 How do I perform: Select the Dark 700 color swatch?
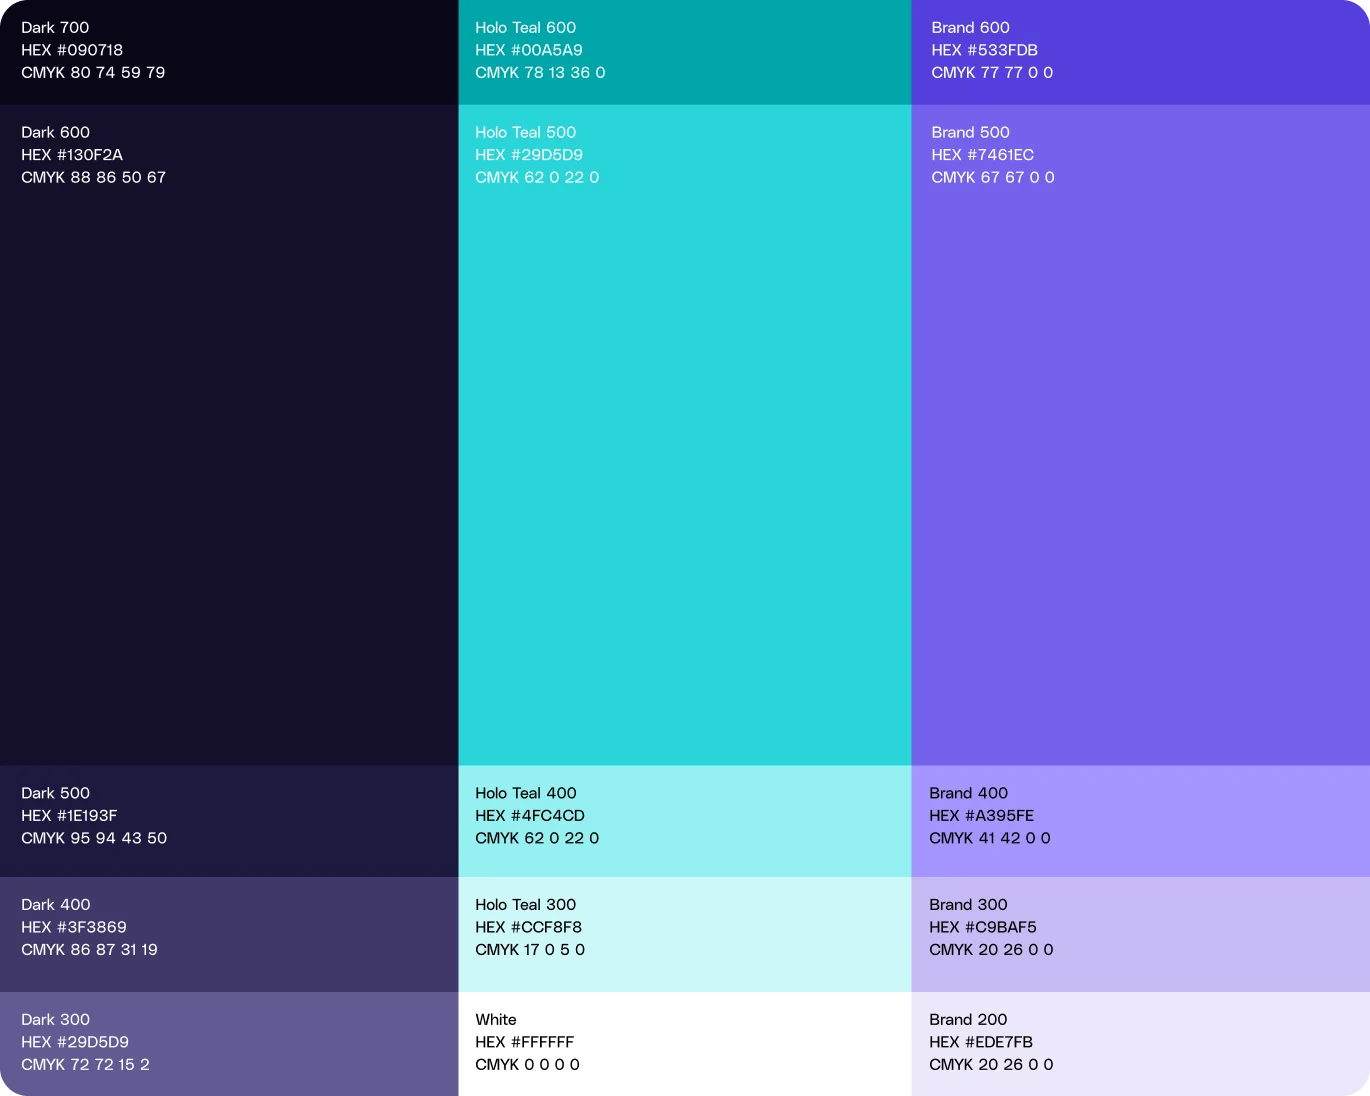[228, 50]
